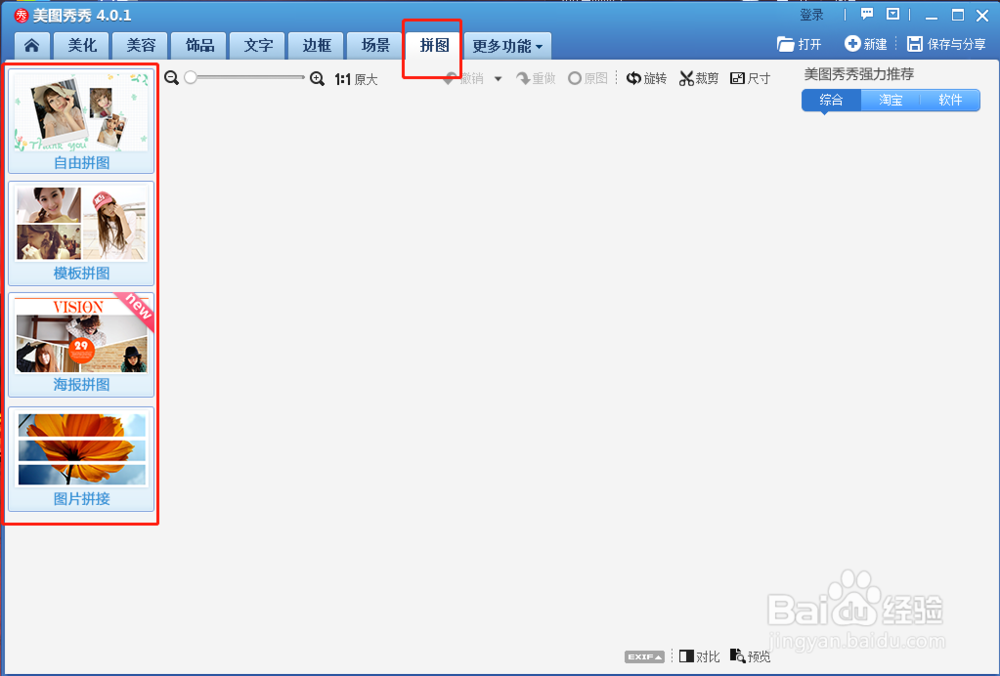Click the zoom out magnifier icon

coord(172,78)
